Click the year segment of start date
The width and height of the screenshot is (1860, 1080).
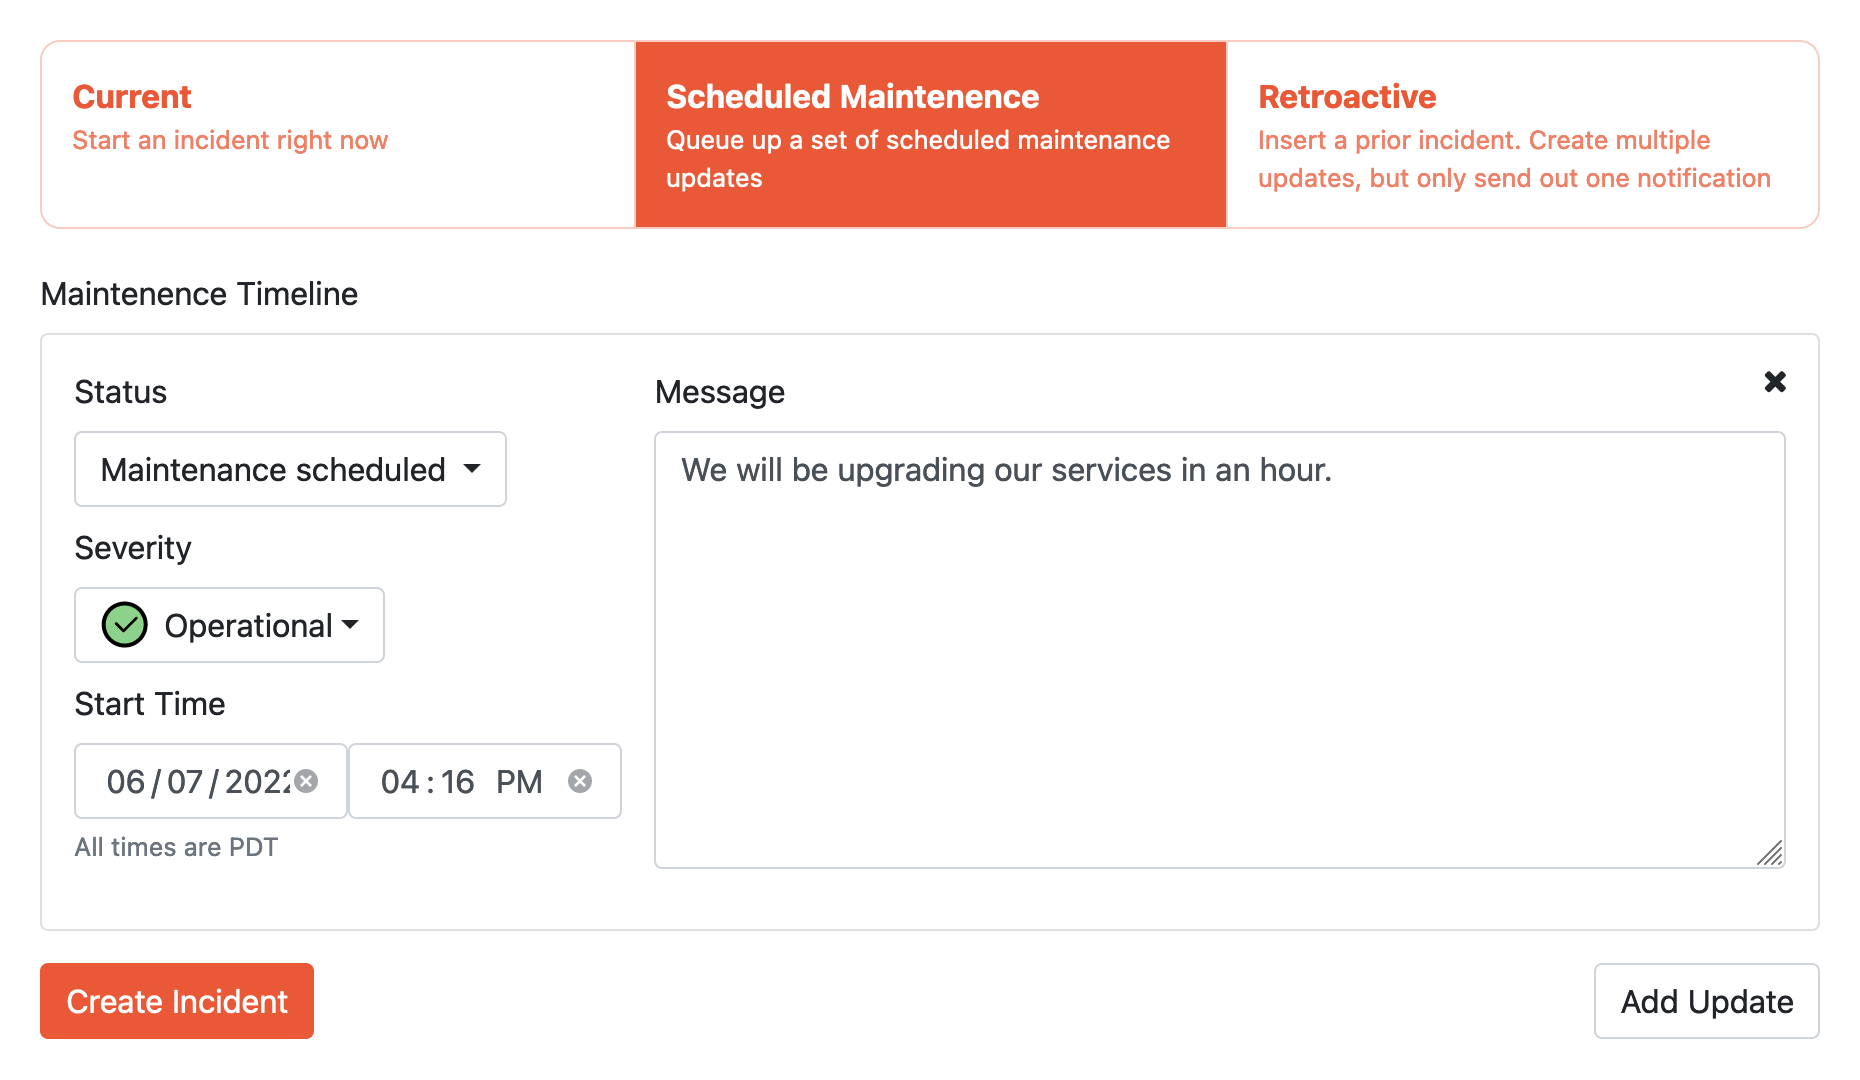[x=257, y=782]
